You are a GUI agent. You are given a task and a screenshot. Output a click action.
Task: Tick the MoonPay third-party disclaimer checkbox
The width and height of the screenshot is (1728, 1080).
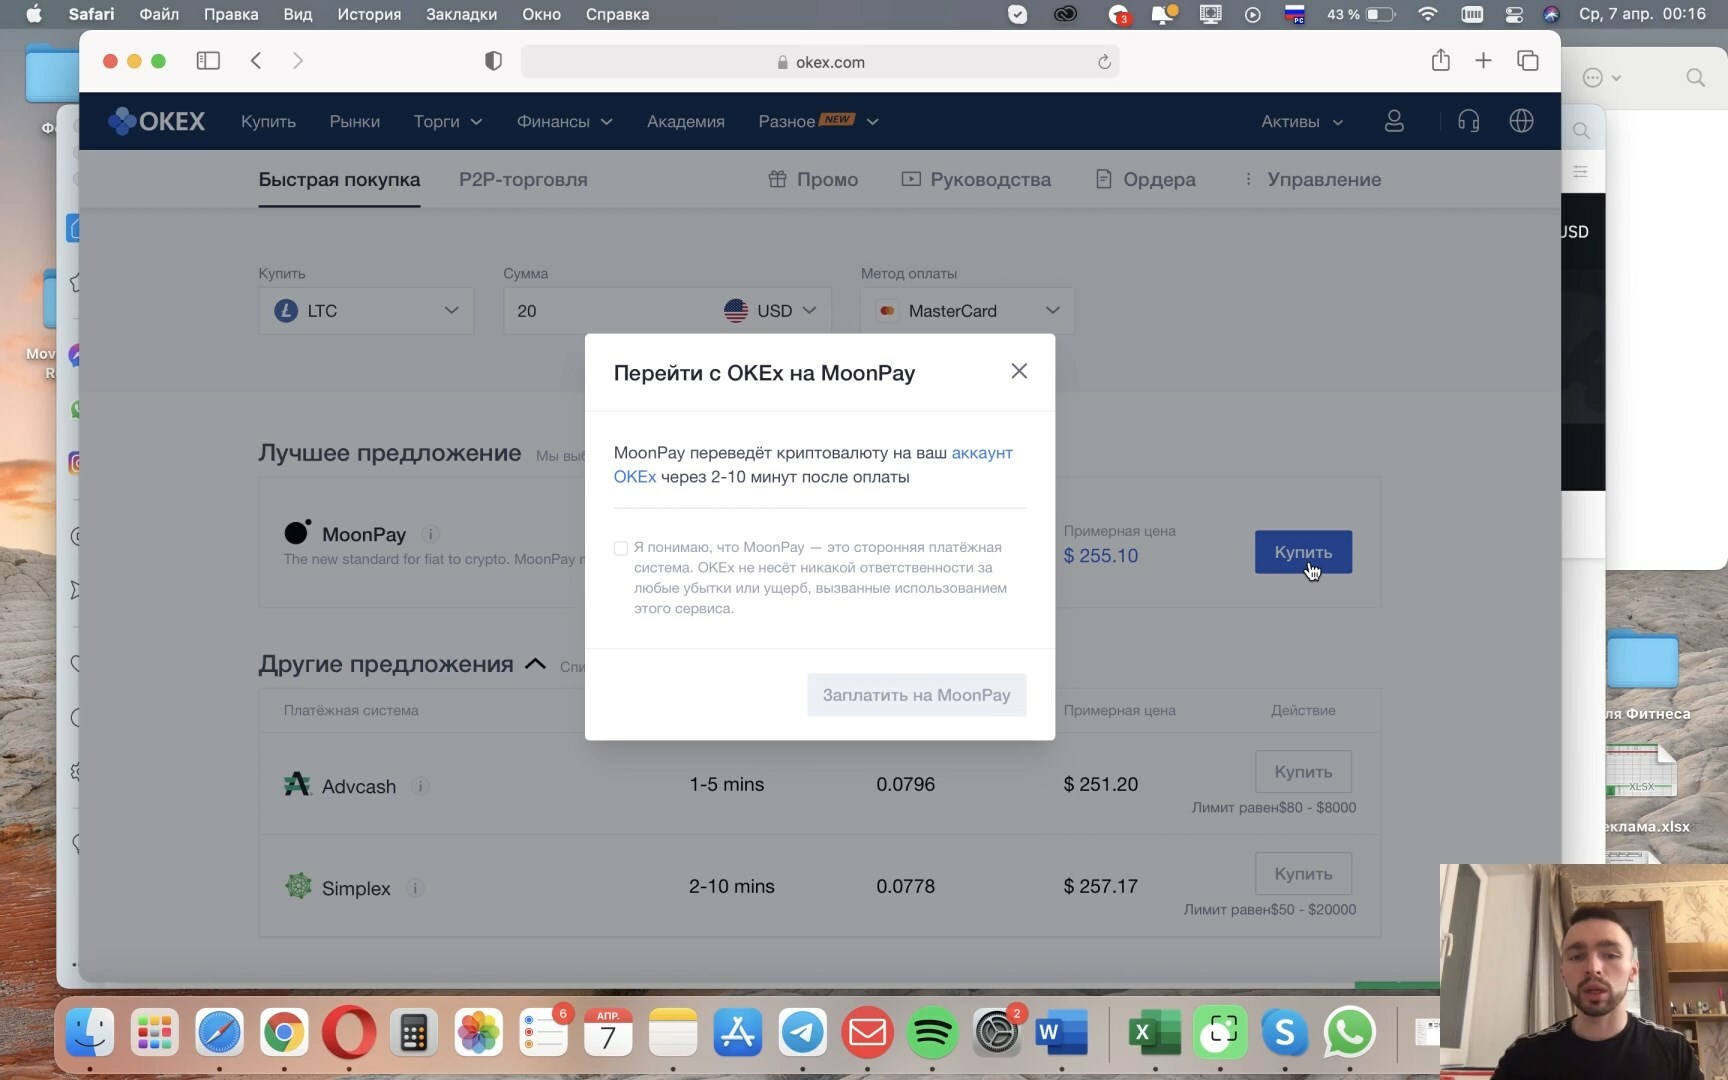click(621, 548)
